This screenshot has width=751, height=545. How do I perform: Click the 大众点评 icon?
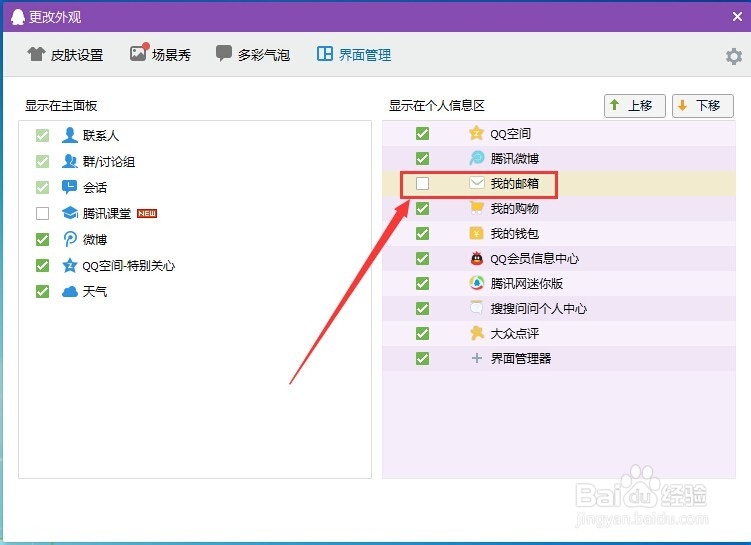(476, 332)
